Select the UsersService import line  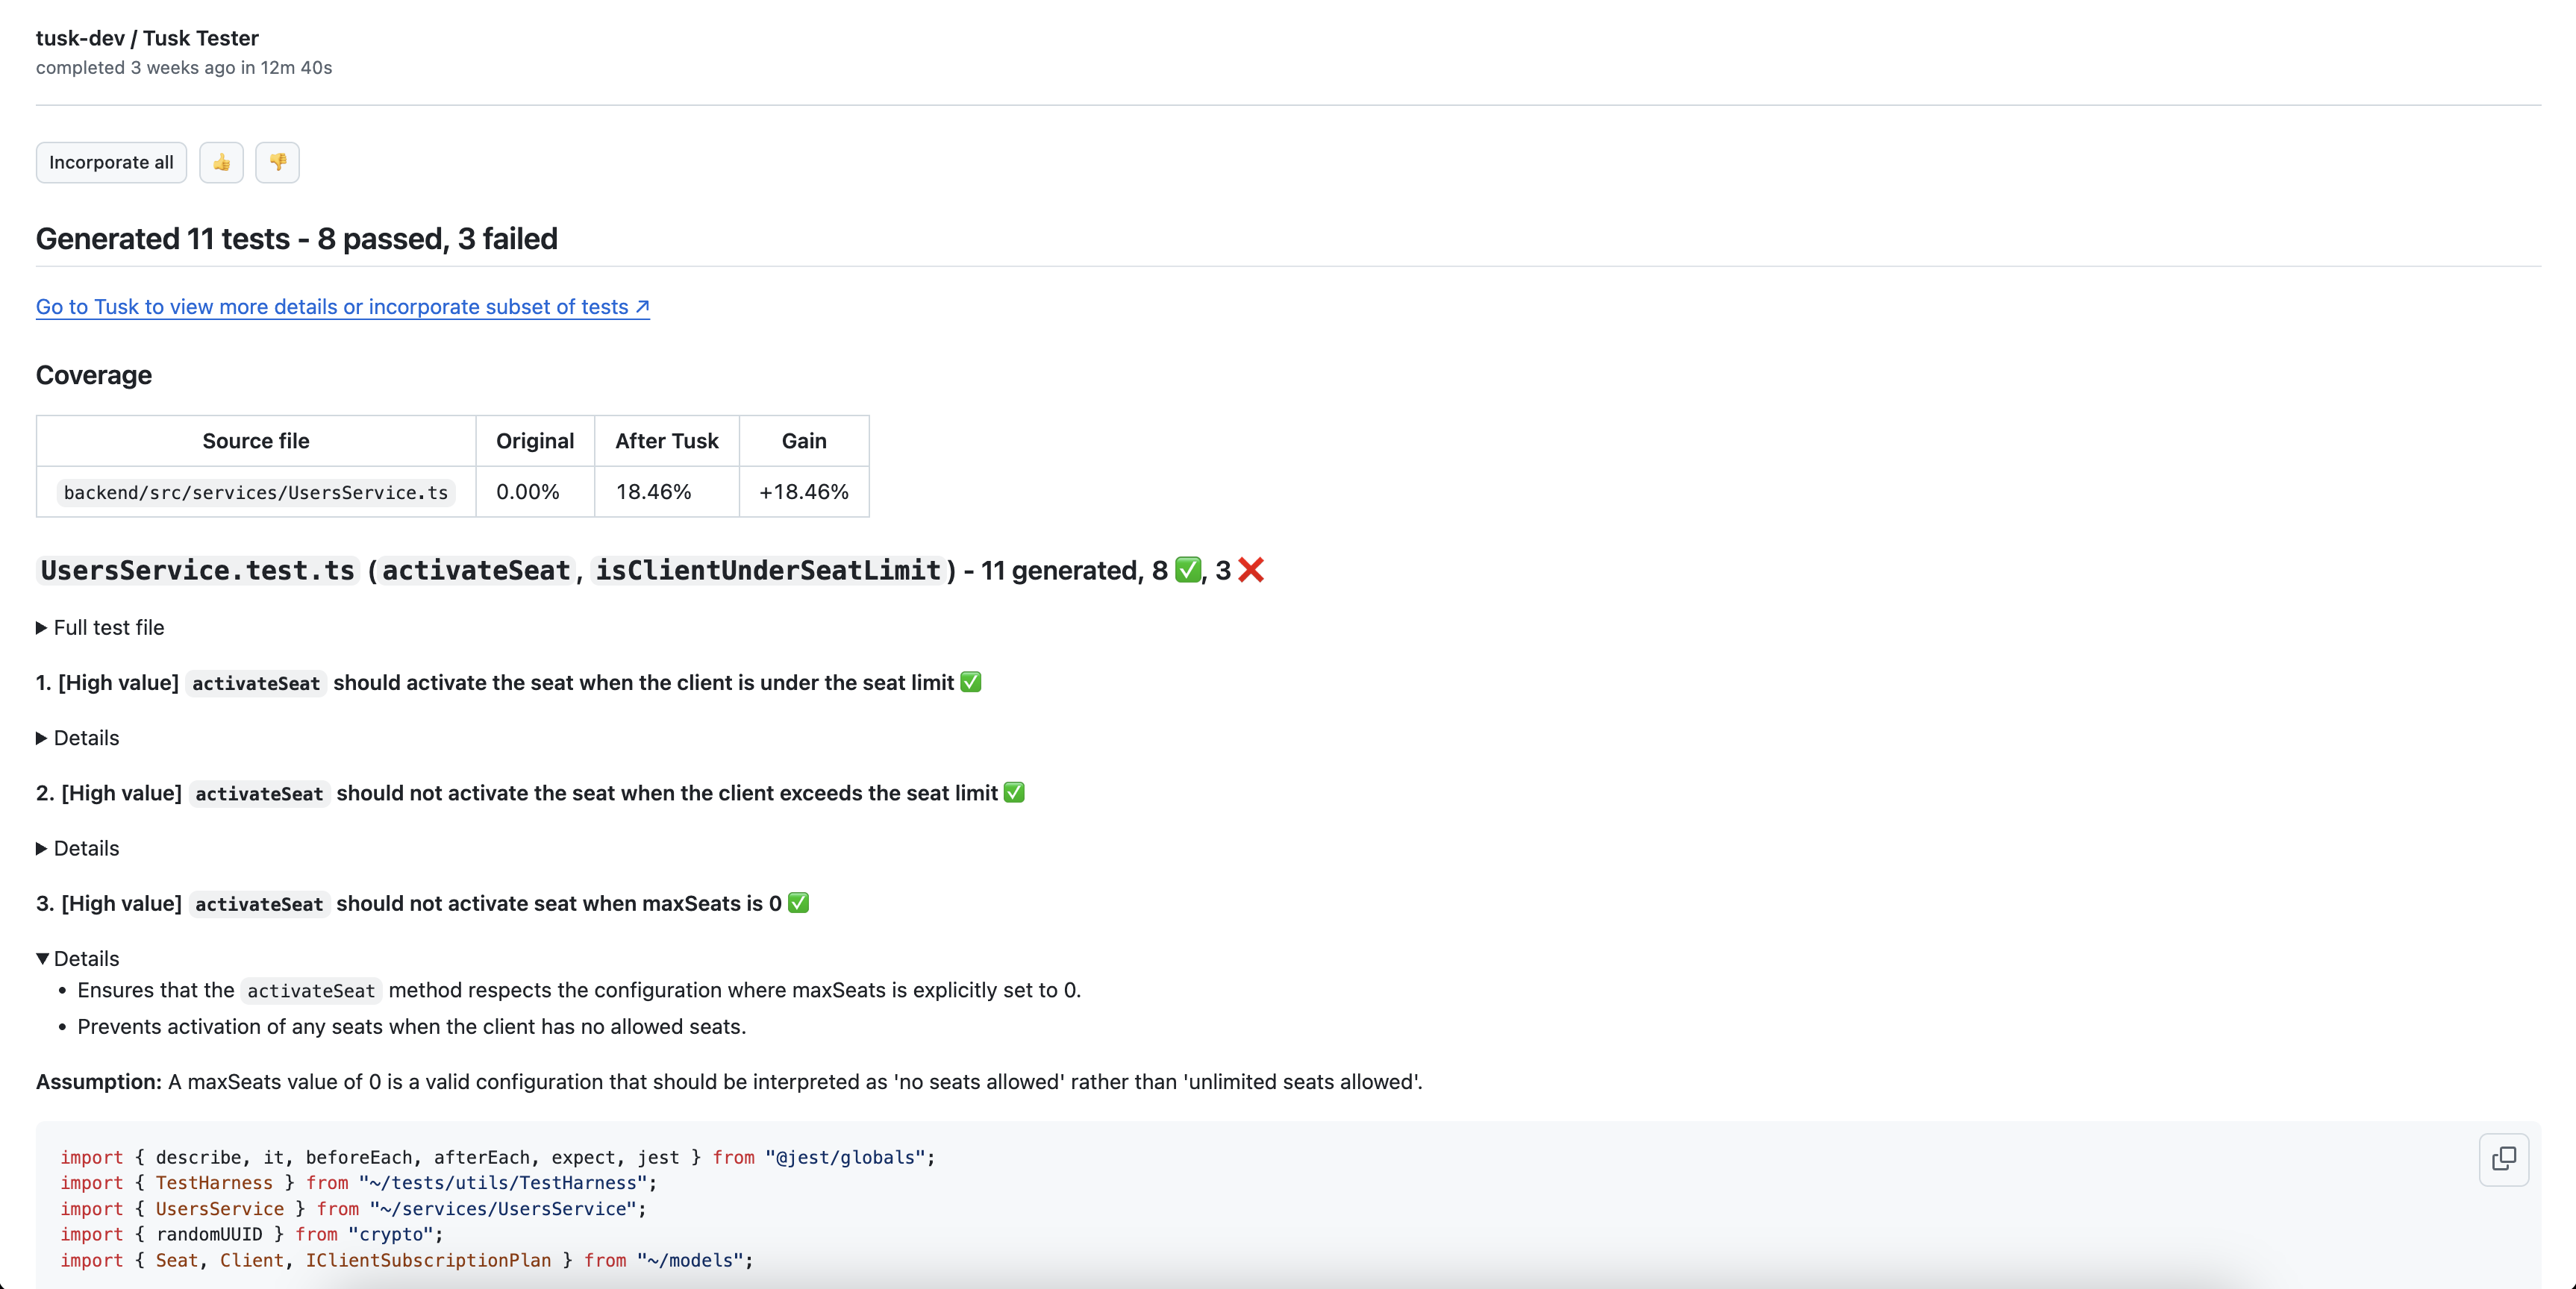coord(354,1209)
